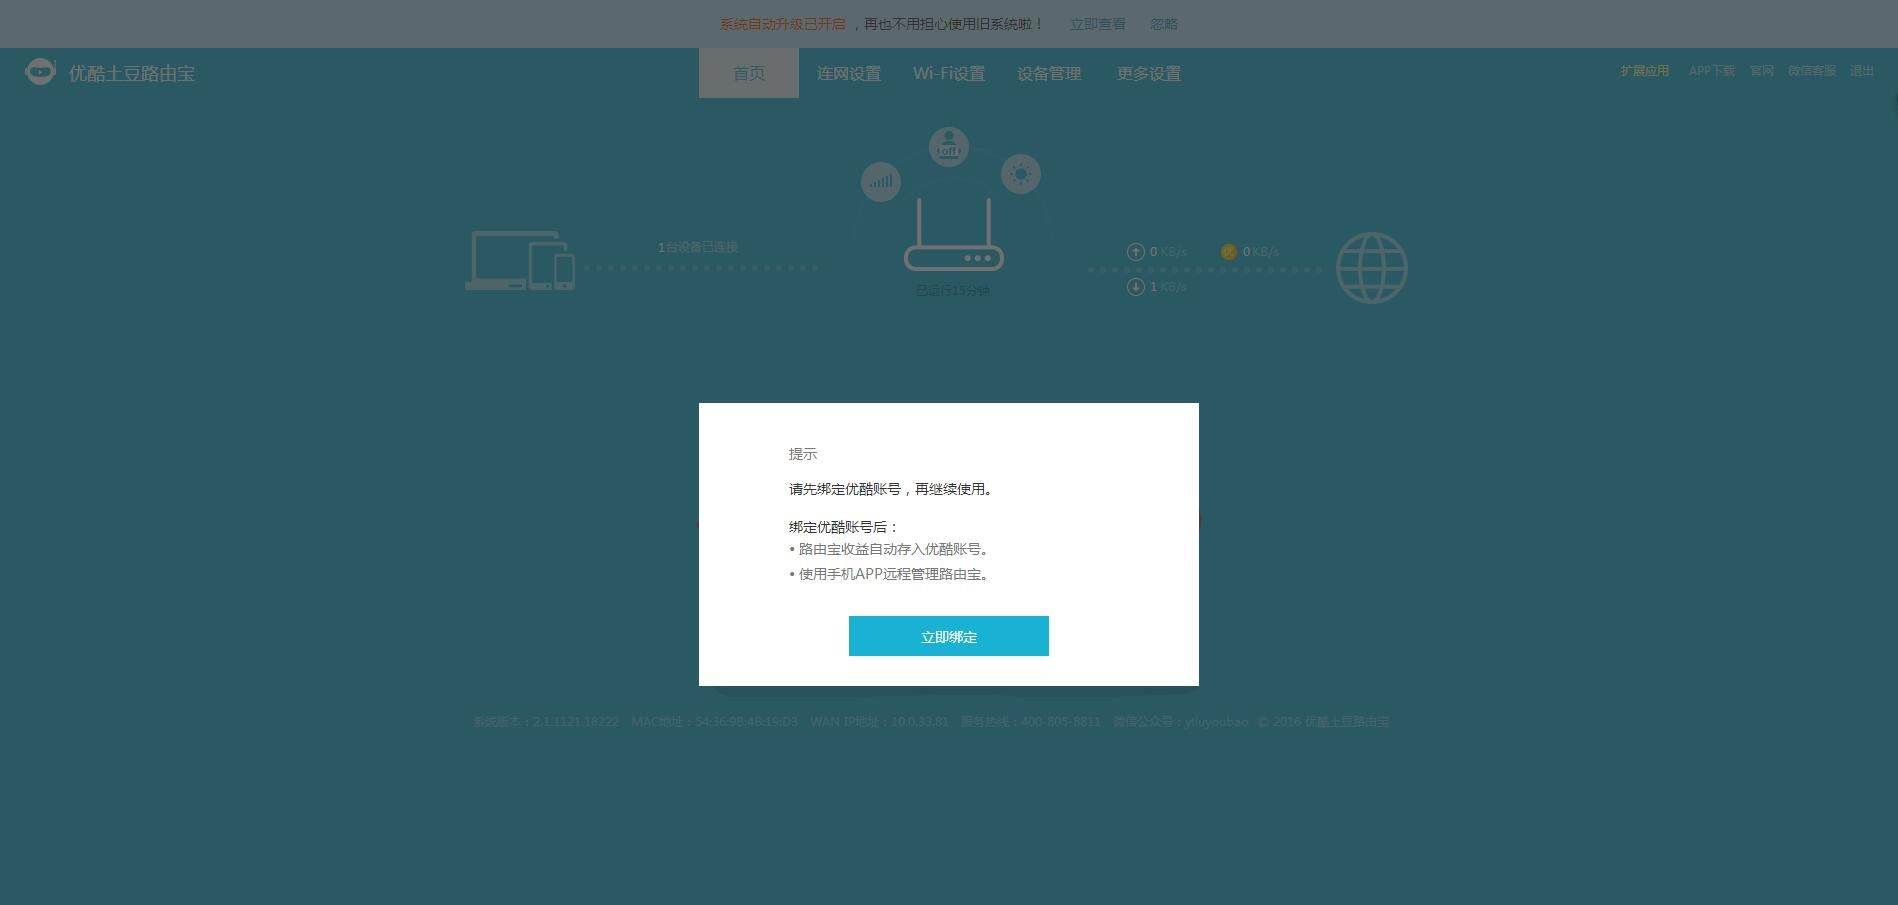Click the indicator light brightness icon
Viewport: 1898px width, 905px height.
tap(1020, 174)
